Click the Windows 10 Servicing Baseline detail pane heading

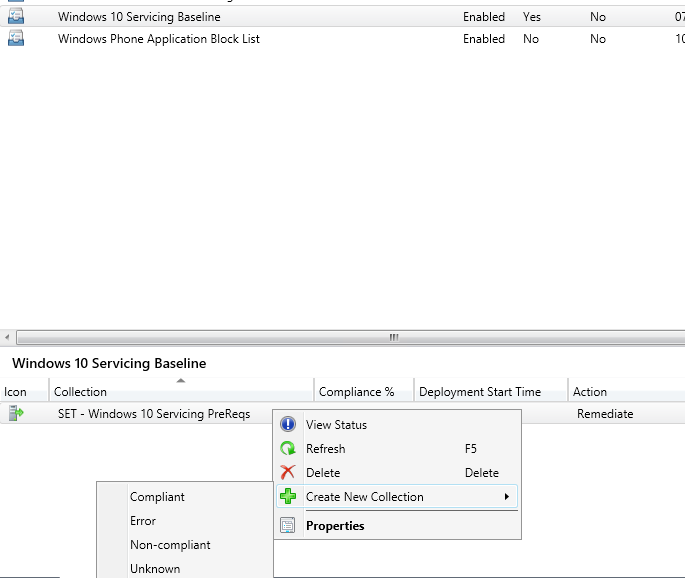(x=109, y=363)
